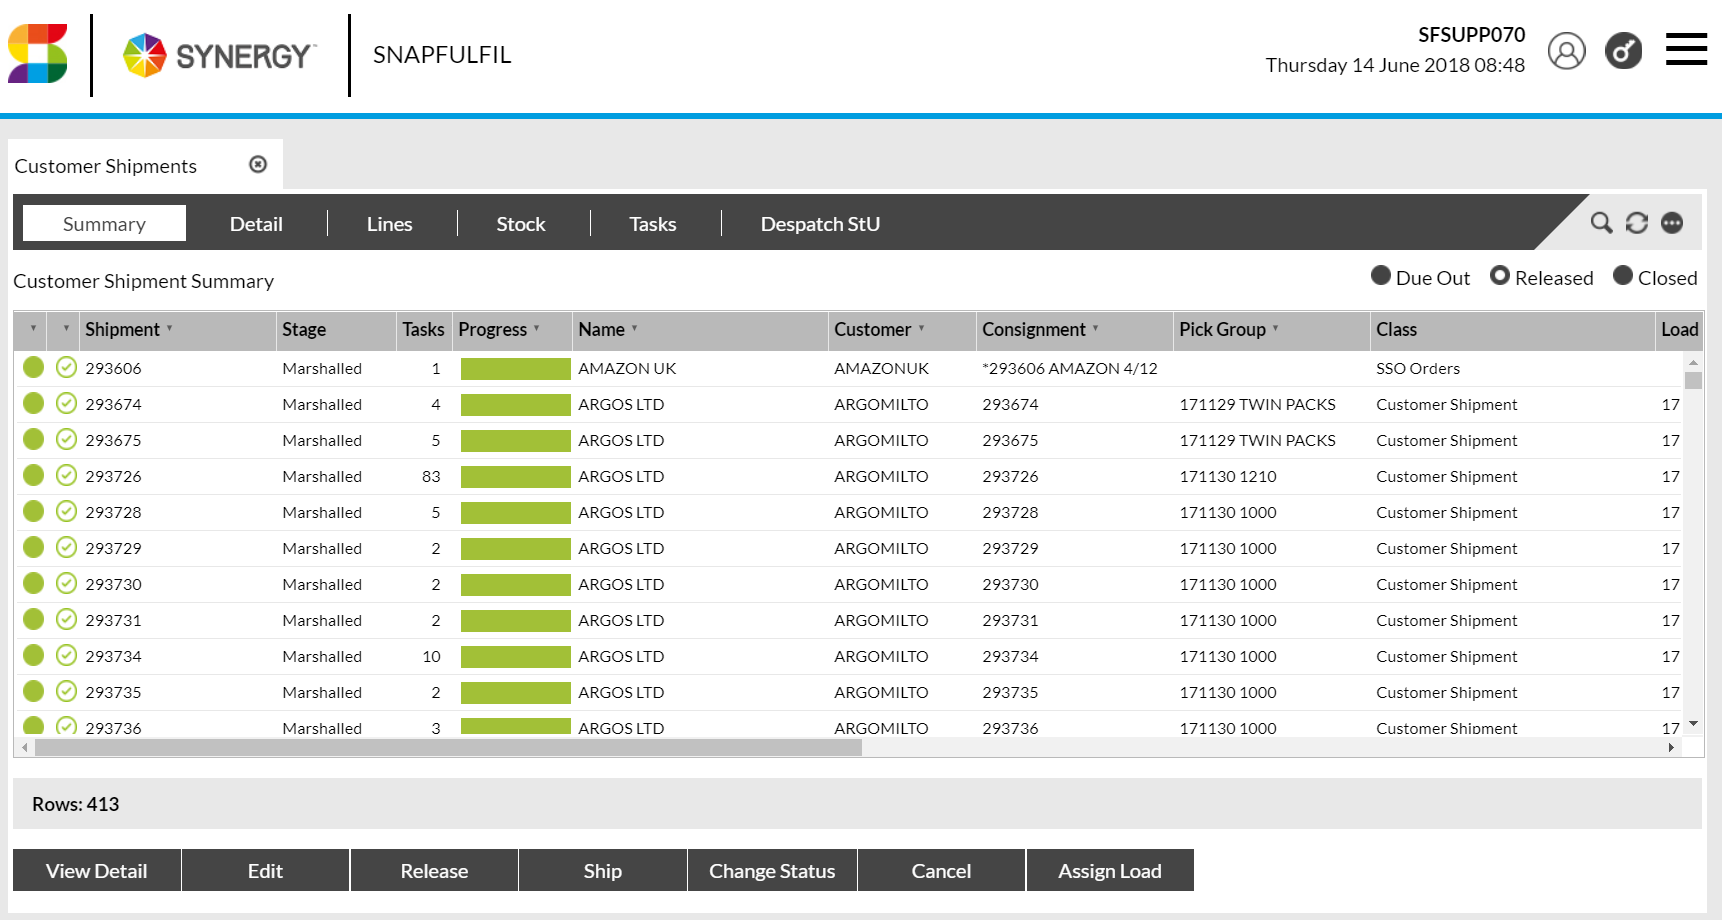This screenshot has height=920, width=1722.
Task: Open the ellipsis more-options icon
Action: point(1671,223)
